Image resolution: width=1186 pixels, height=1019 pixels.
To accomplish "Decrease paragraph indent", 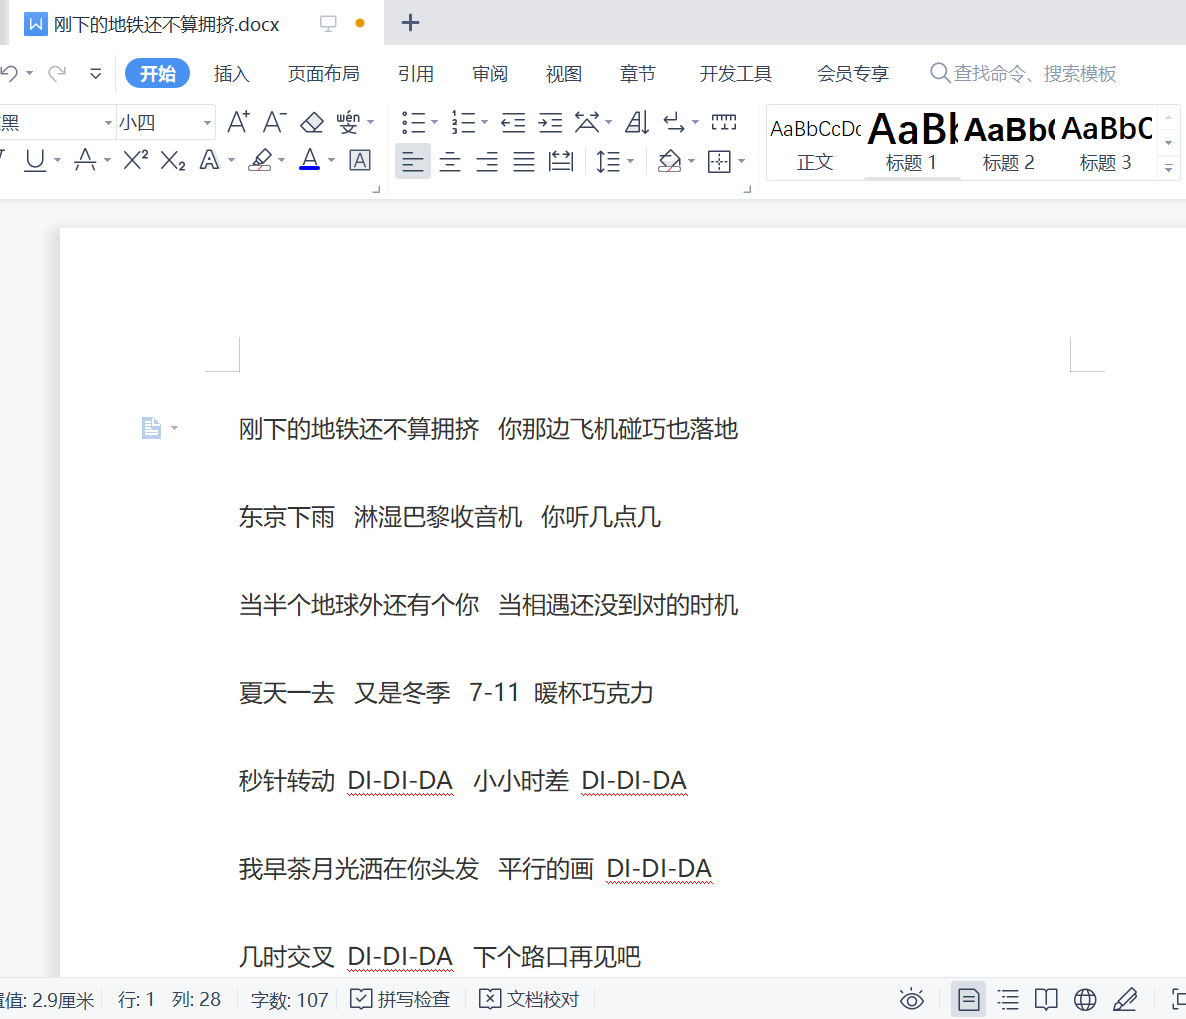I will click(514, 122).
